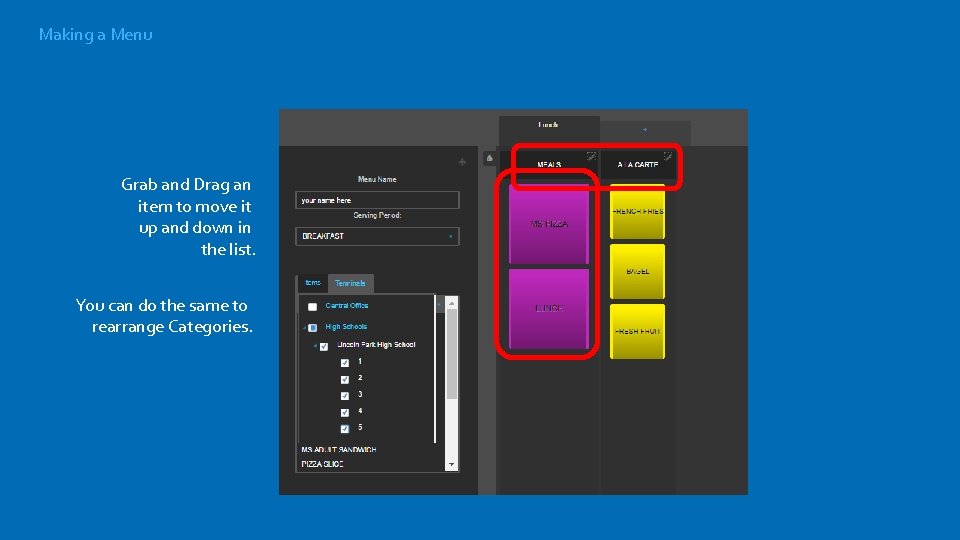
Task: Uncheck terminal 4 checkbox
Action: (x=345, y=412)
